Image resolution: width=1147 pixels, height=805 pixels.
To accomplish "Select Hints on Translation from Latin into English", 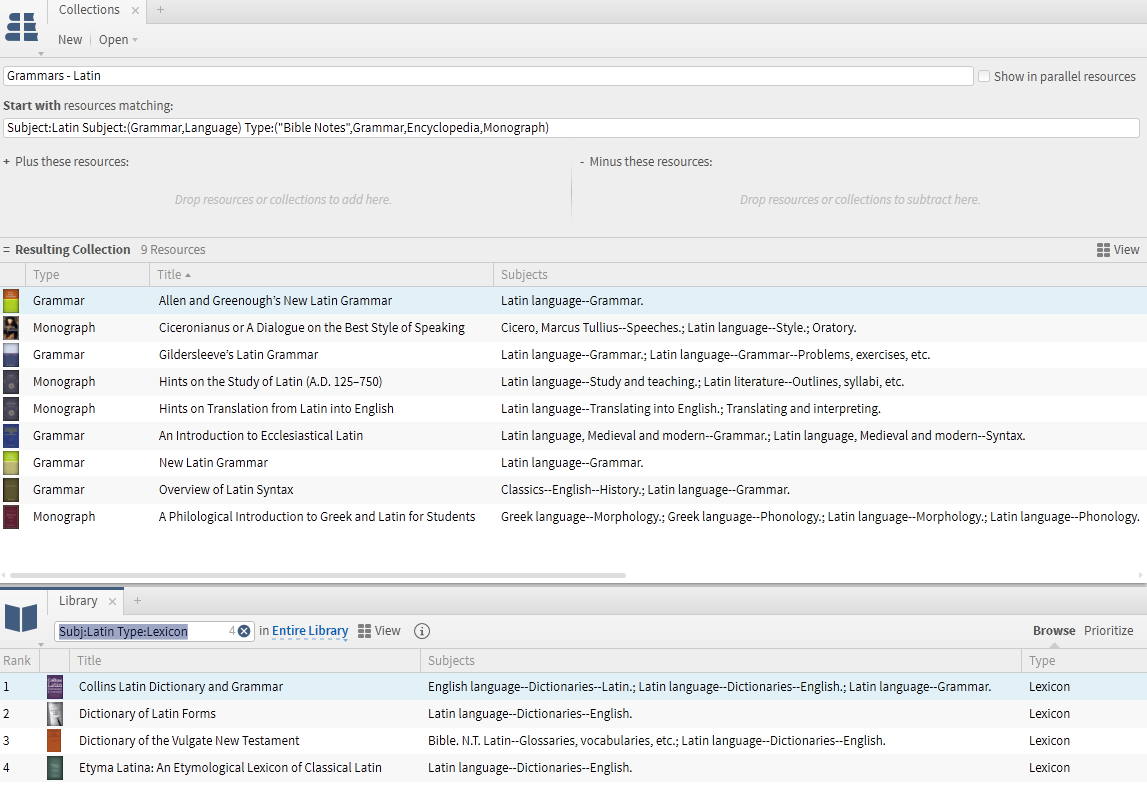I will point(276,408).
